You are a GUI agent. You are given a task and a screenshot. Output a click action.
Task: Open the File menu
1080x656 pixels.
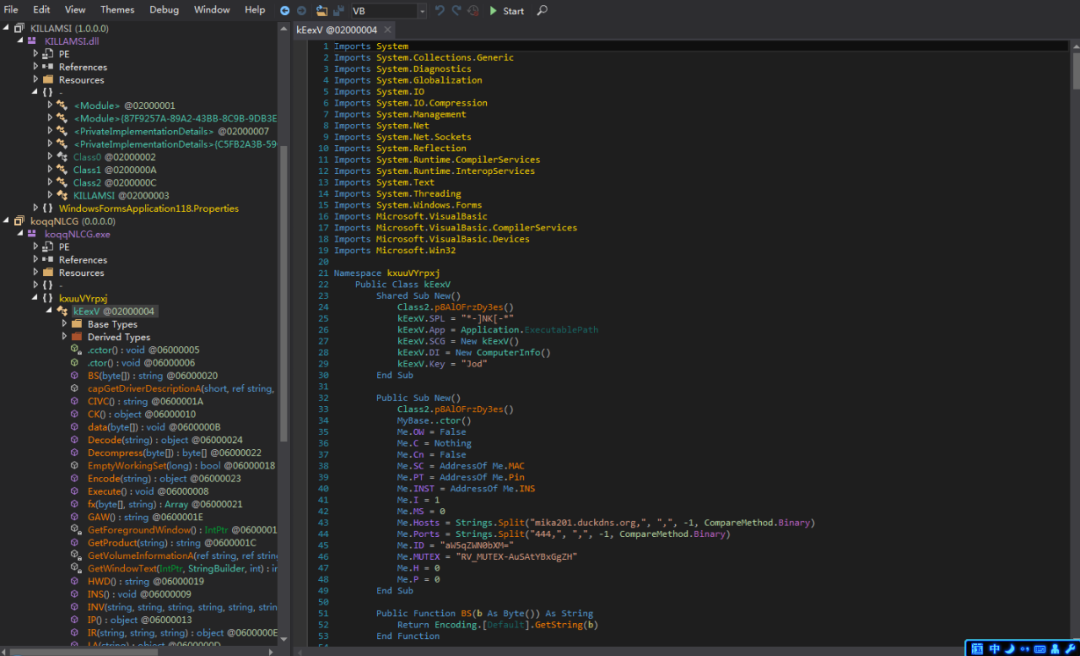[x=11, y=10]
